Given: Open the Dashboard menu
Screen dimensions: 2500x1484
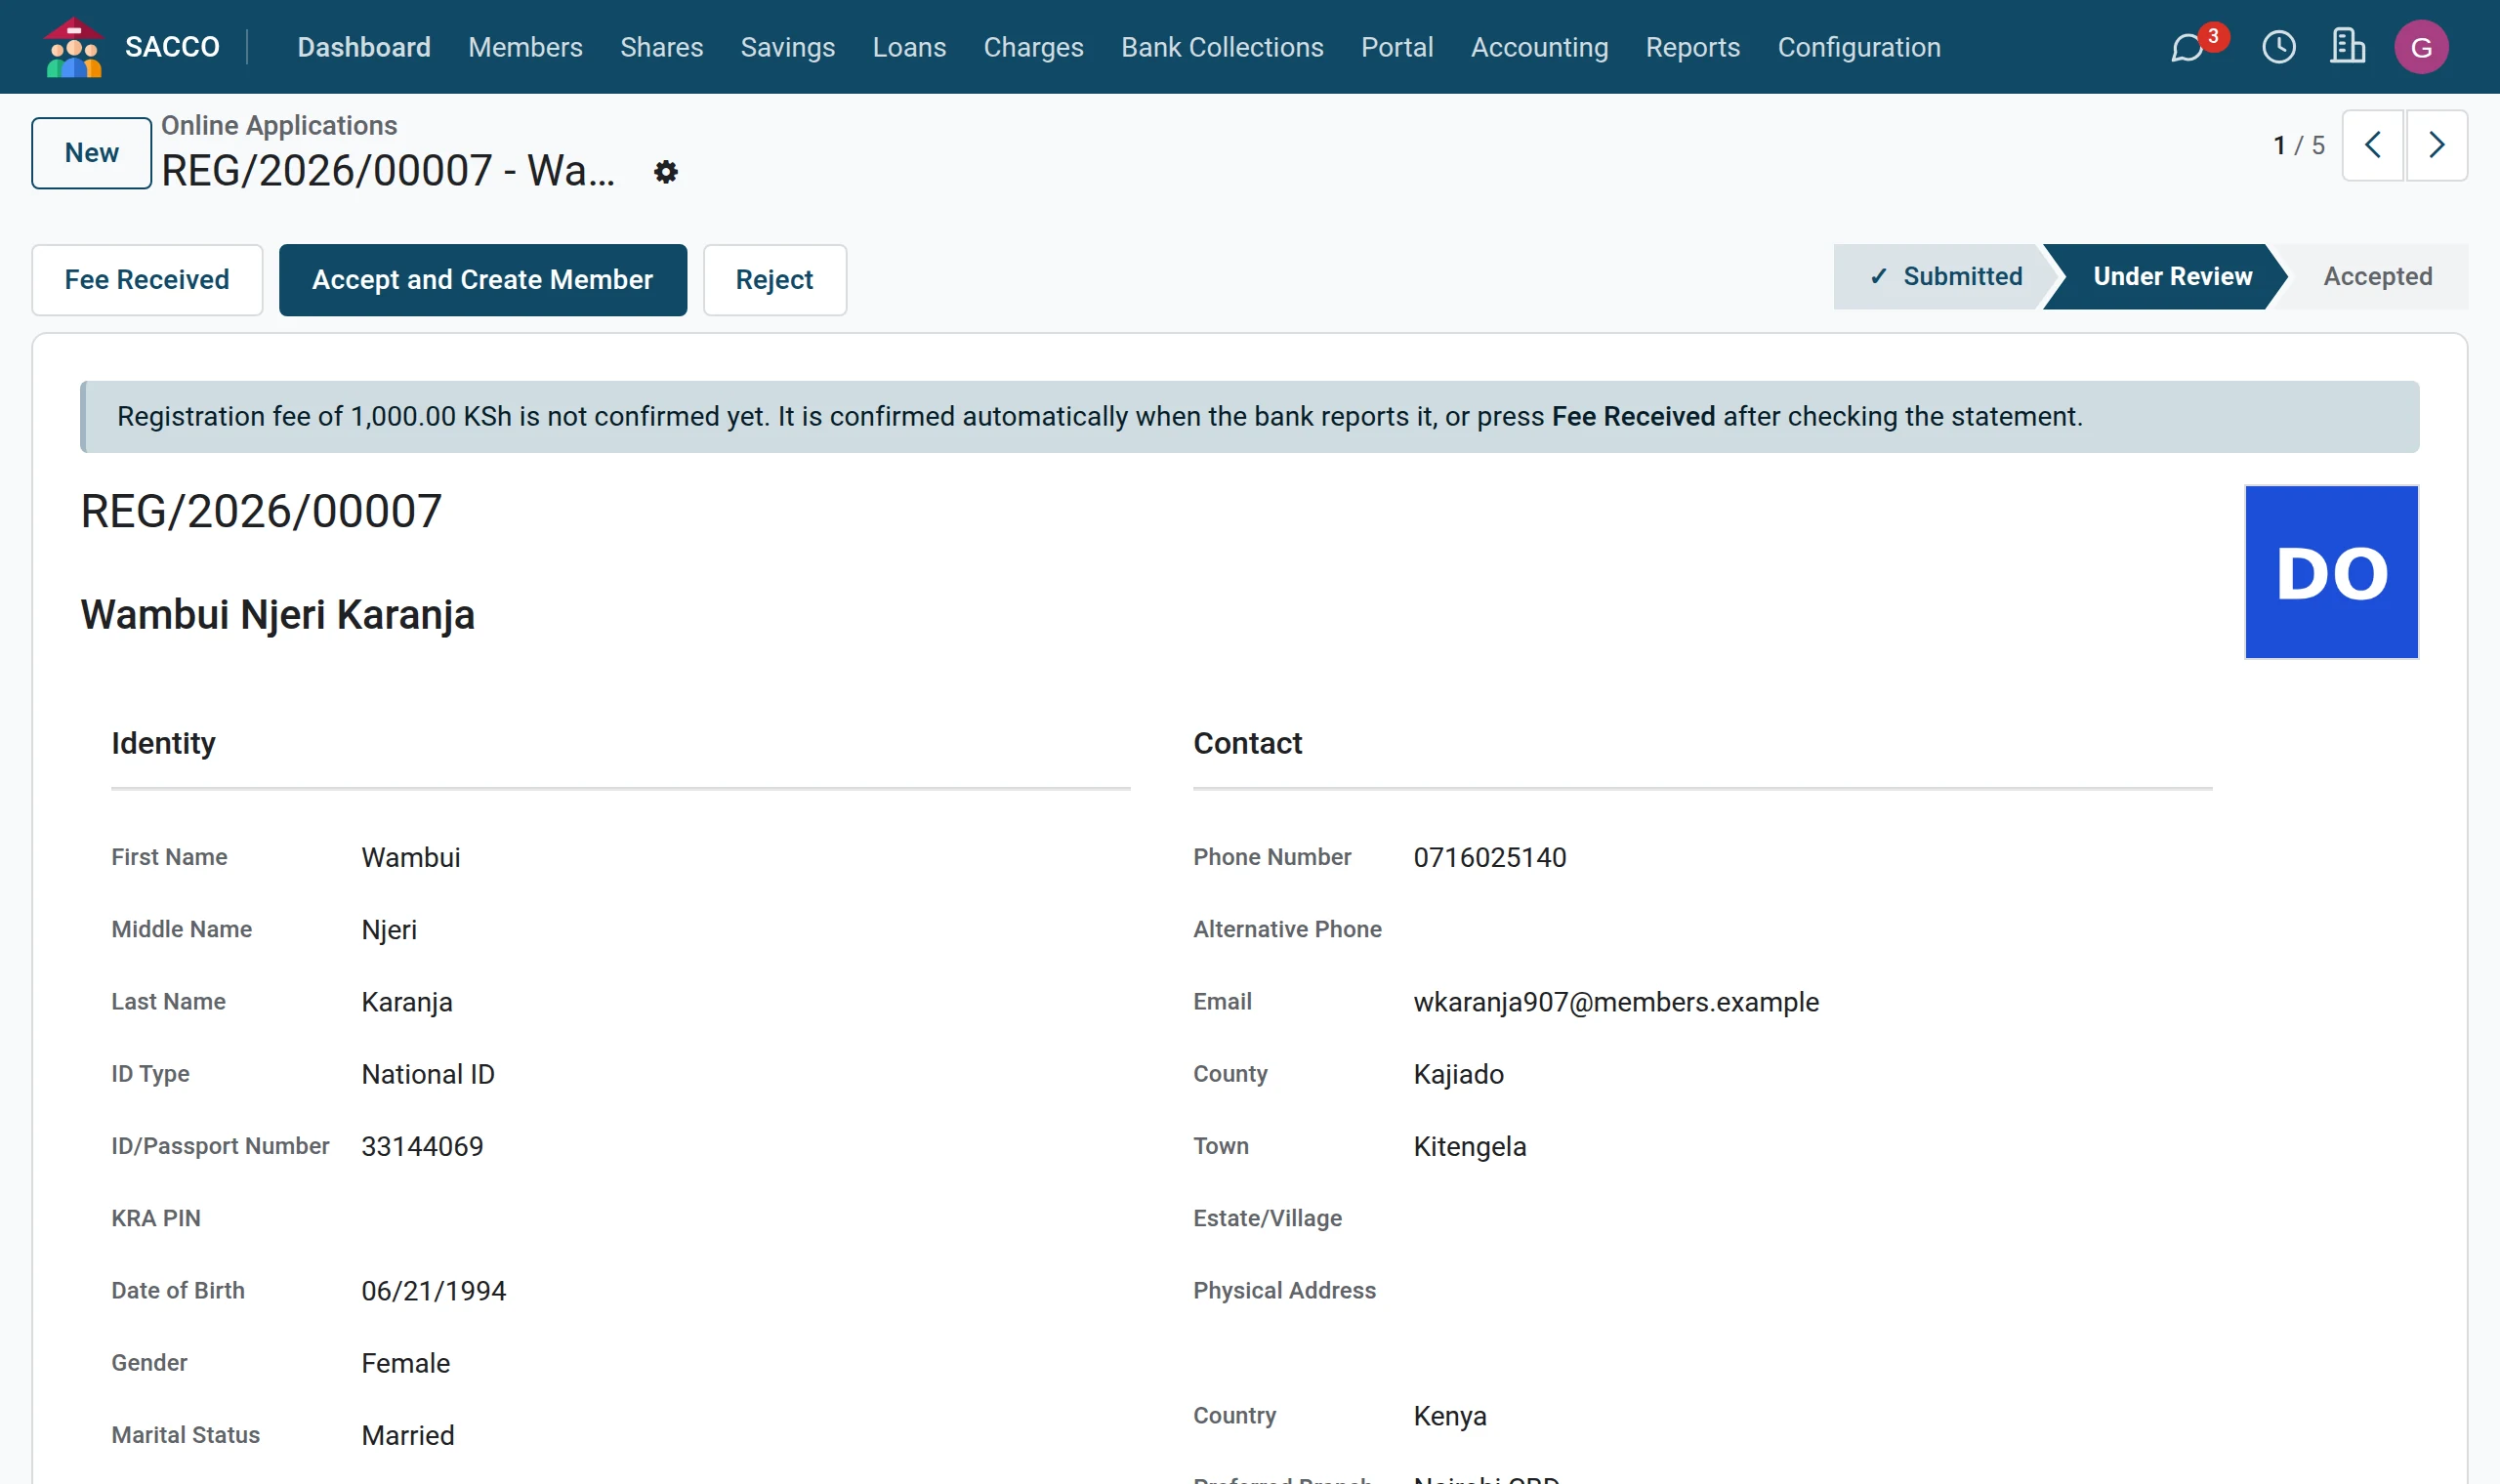Looking at the screenshot, I should click(x=364, y=47).
